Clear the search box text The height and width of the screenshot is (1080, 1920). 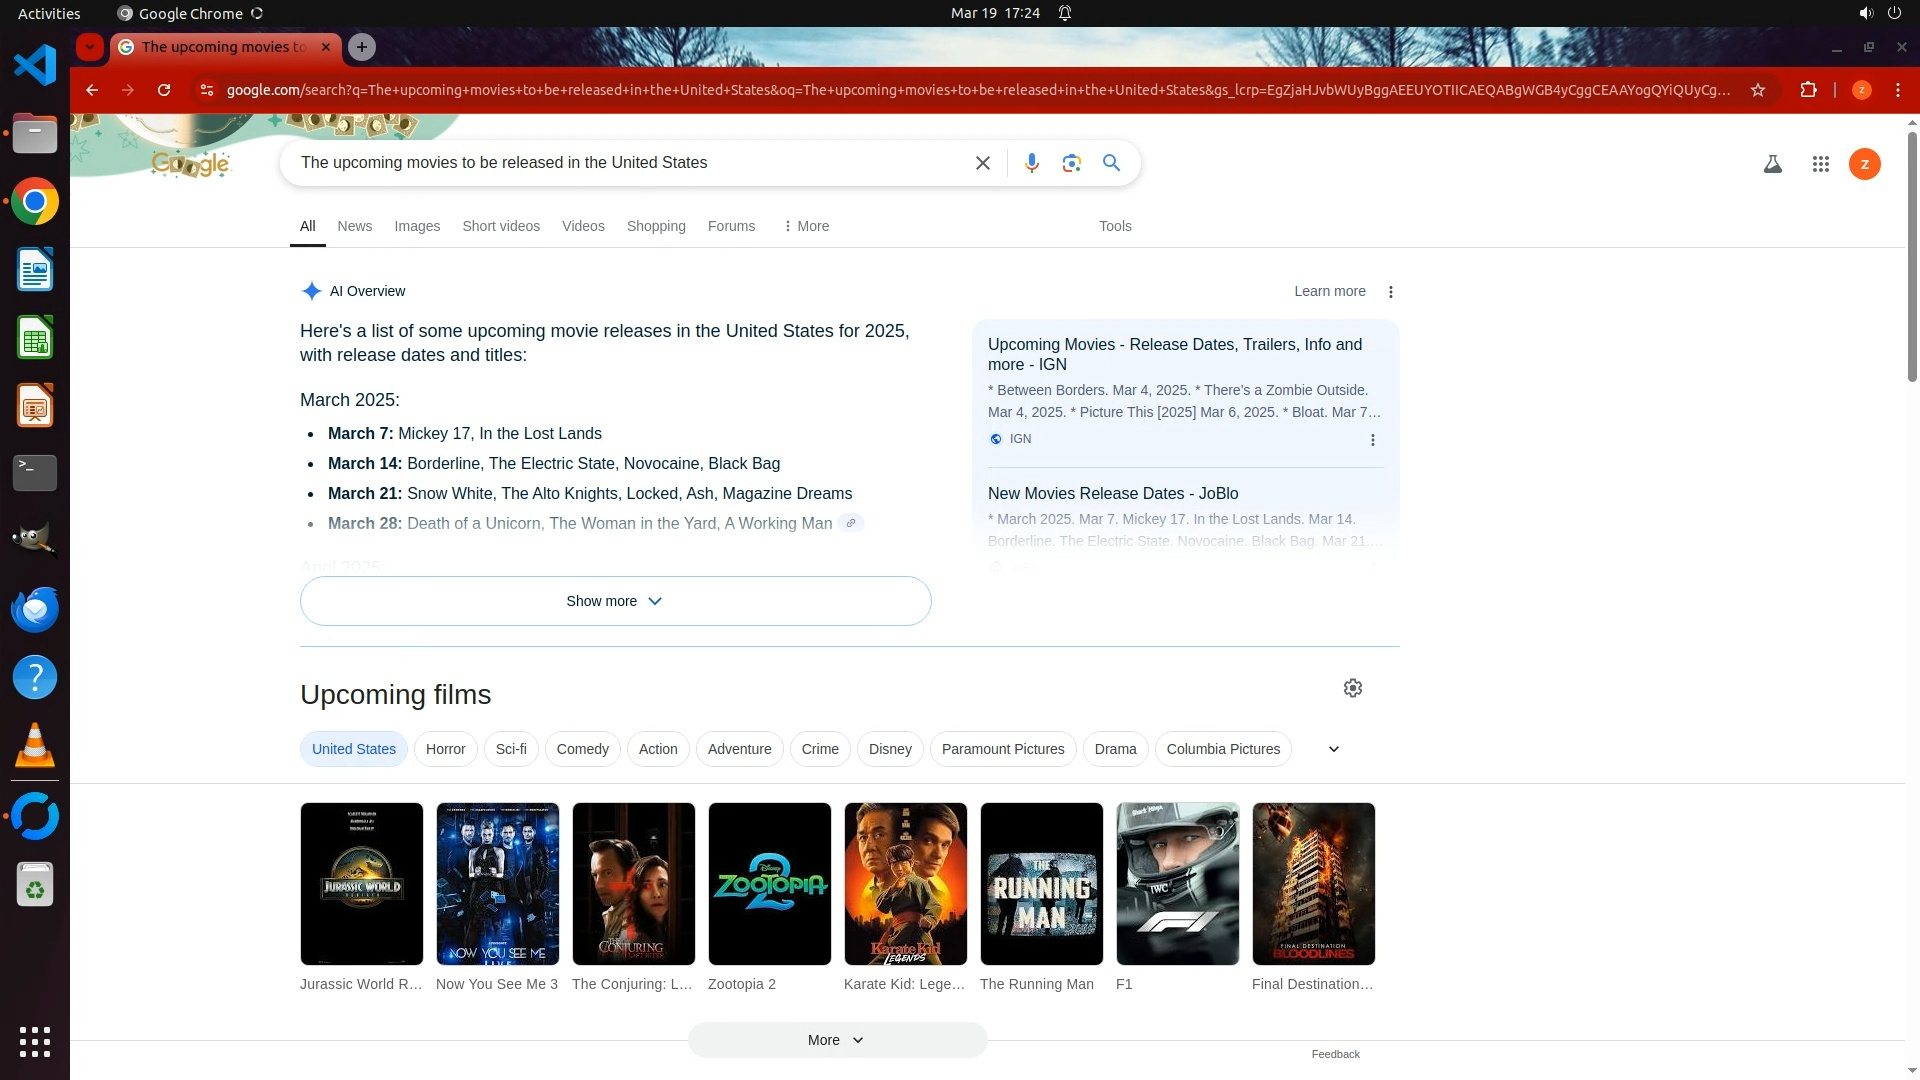pos(982,163)
